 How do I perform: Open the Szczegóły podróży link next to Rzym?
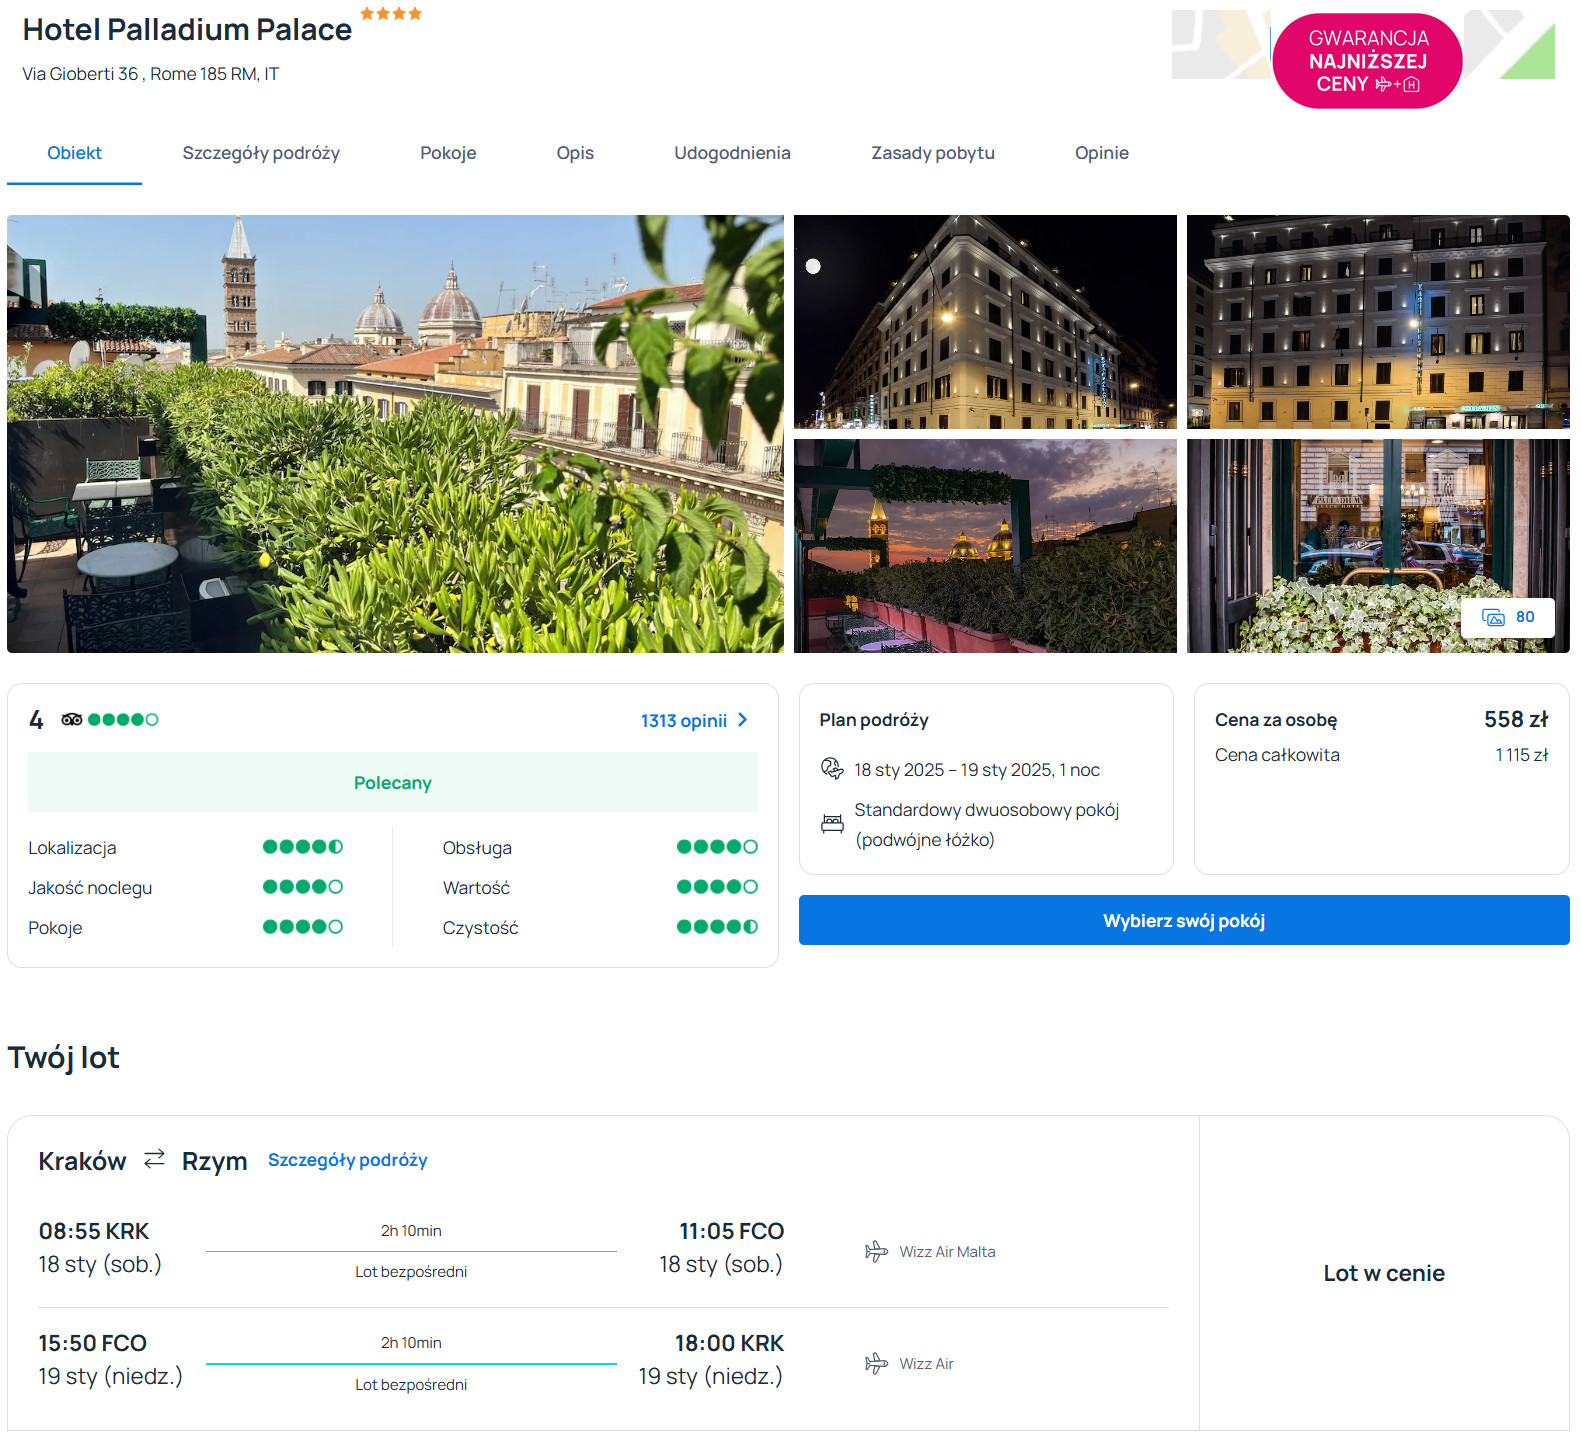(347, 1160)
